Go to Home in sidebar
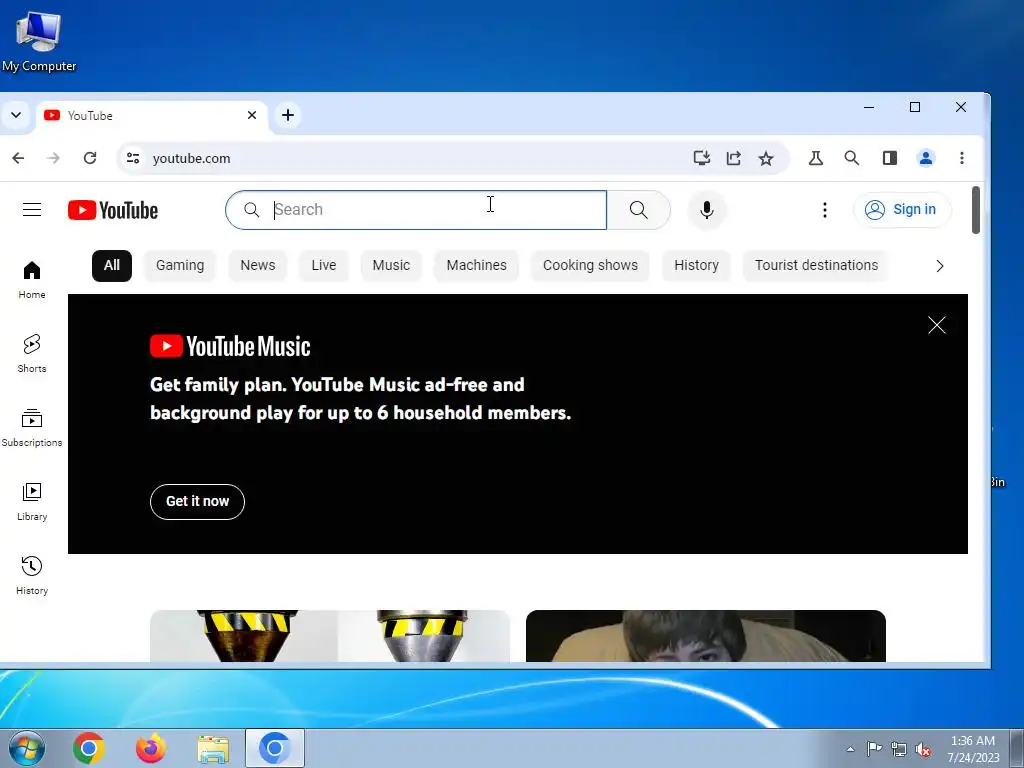This screenshot has height=768, width=1024. coord(32,280)
